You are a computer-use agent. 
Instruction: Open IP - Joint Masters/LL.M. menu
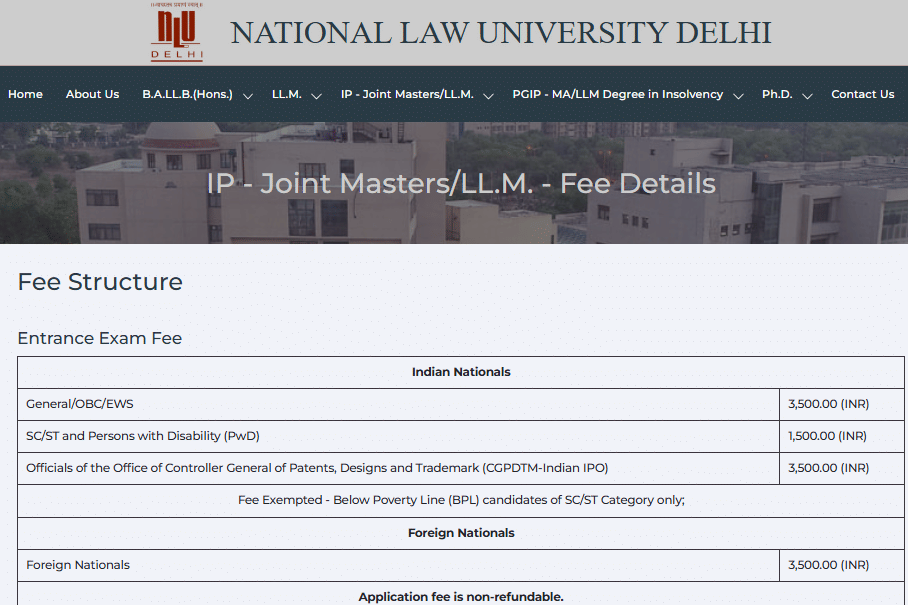pos(407,94)
